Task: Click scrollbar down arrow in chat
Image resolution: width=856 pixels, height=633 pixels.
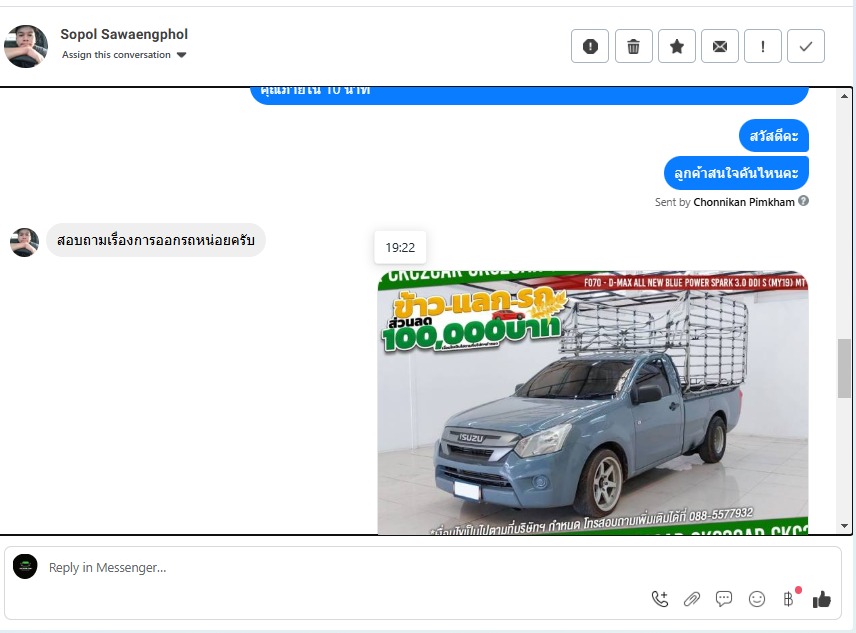Action: [844, 526]
